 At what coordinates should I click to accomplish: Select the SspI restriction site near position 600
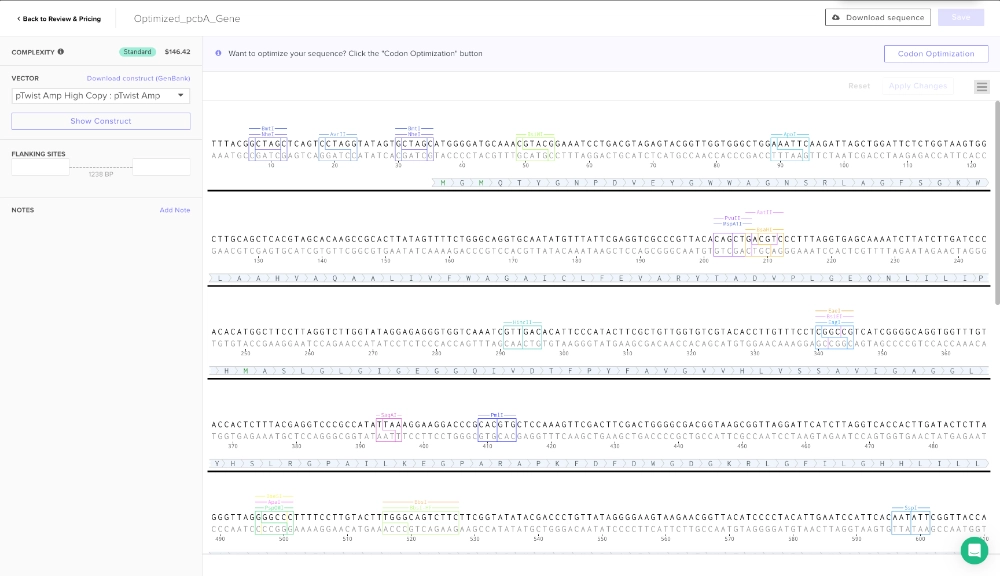[911, 508]
